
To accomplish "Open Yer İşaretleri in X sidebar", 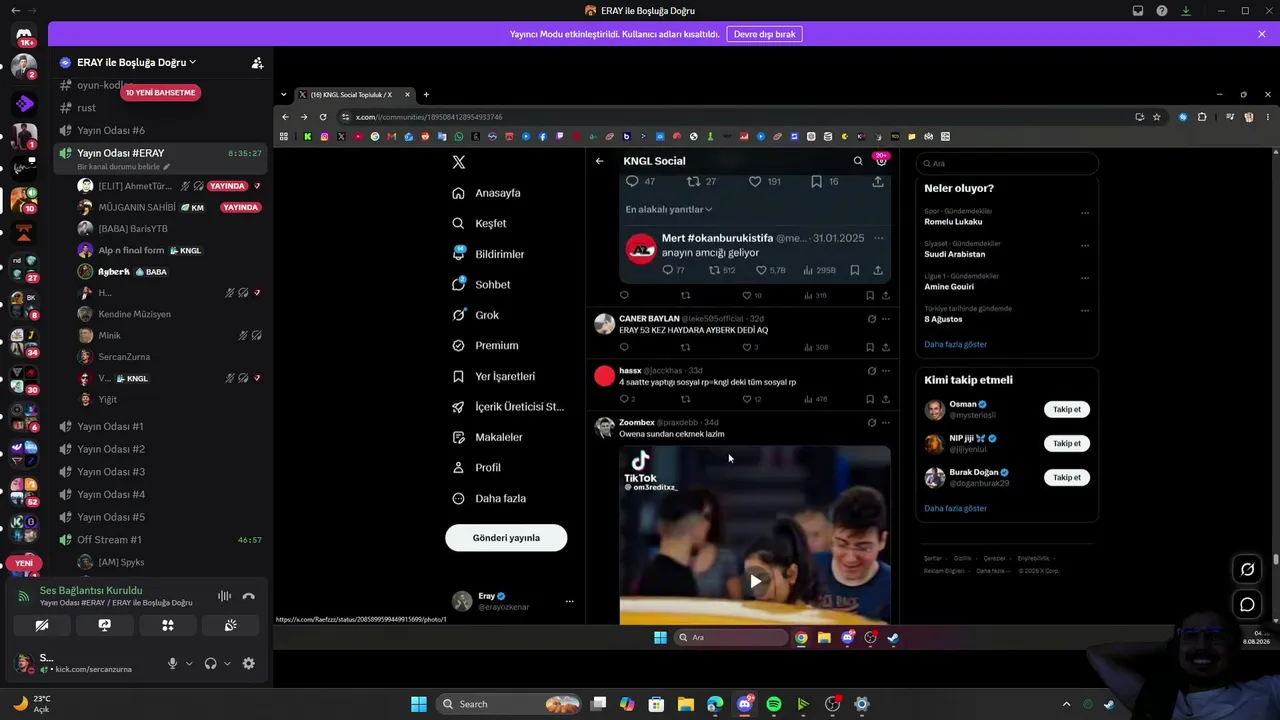I will (493, 376).
